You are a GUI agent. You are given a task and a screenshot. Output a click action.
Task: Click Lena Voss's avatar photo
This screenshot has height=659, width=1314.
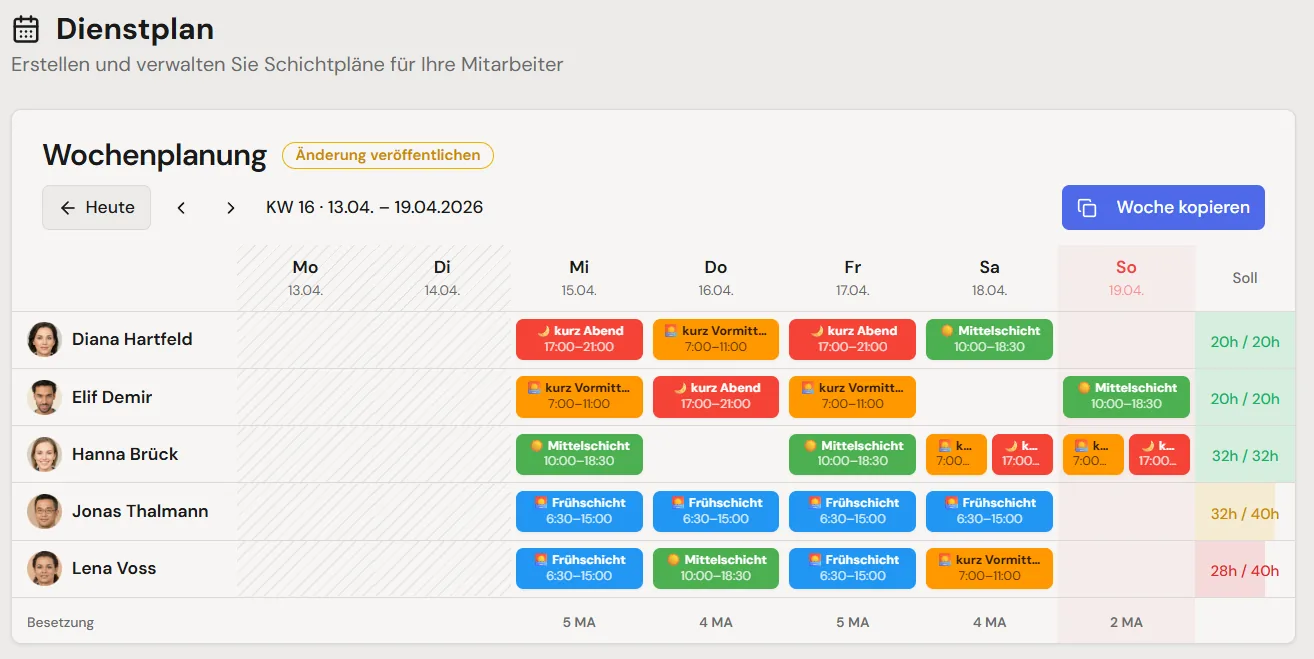click(44, 568)
